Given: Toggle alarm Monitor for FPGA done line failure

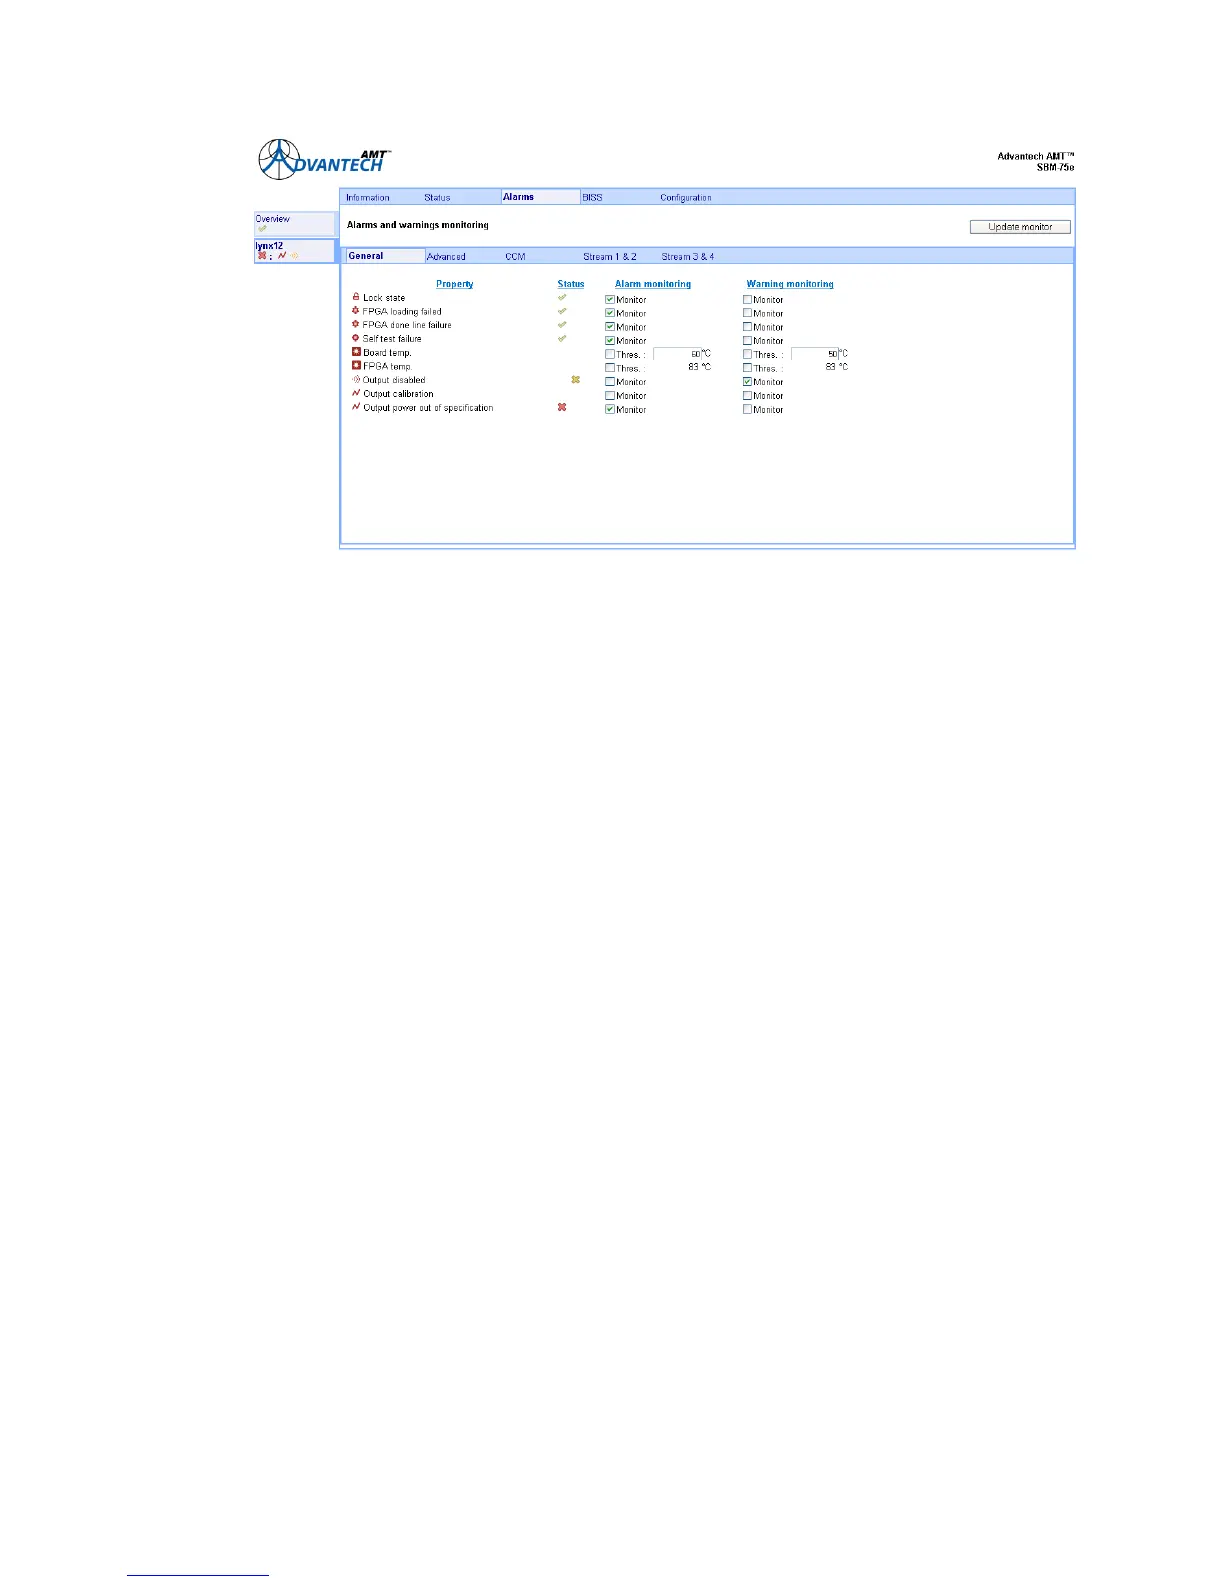Looking at the screenshot, I should [x=610, y=327].
